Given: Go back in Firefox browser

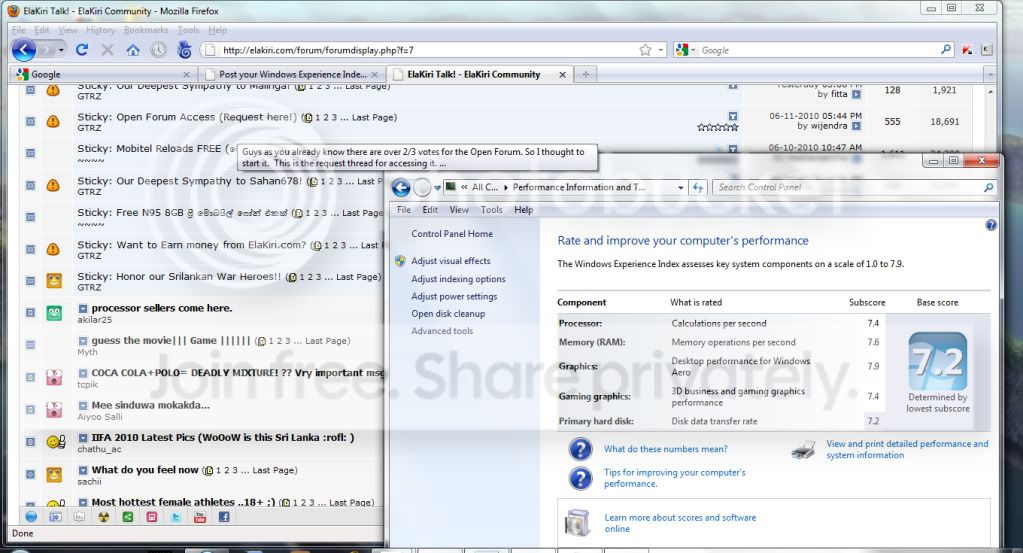Looking at the screenshot, I should click(24, 50).
